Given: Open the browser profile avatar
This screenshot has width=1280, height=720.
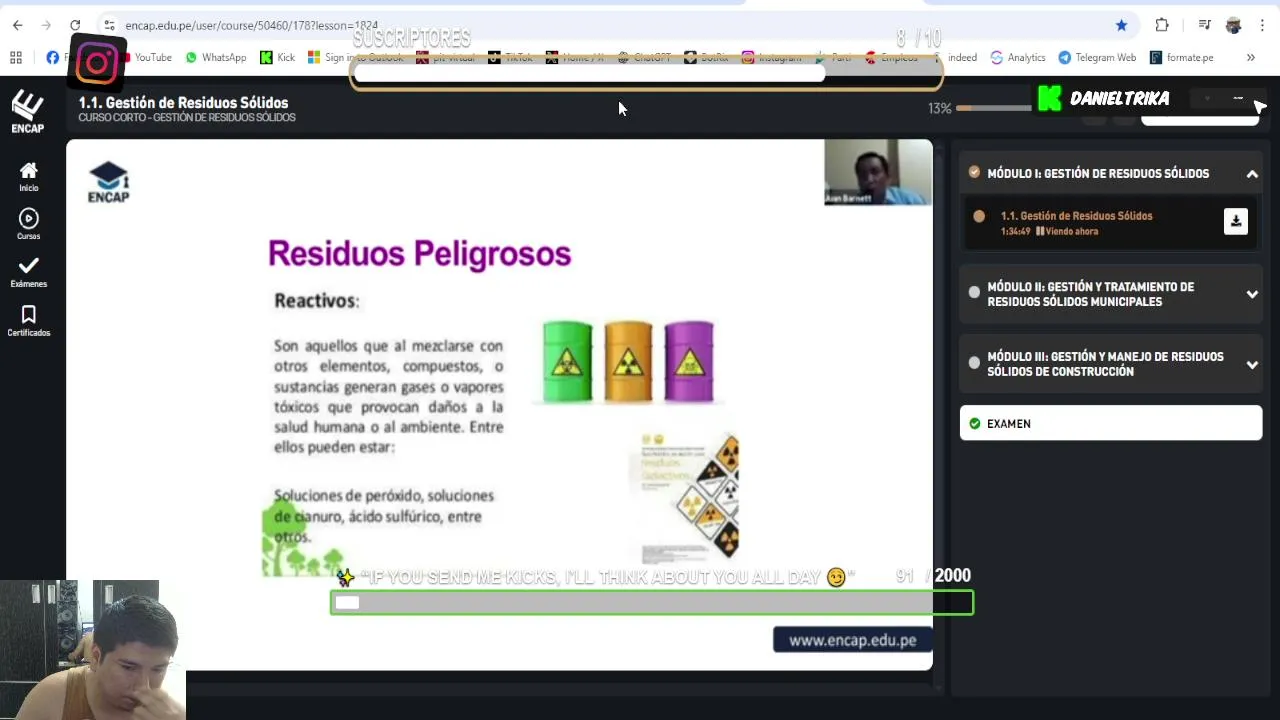Looking at the screenshot, I should point(1233,25).
